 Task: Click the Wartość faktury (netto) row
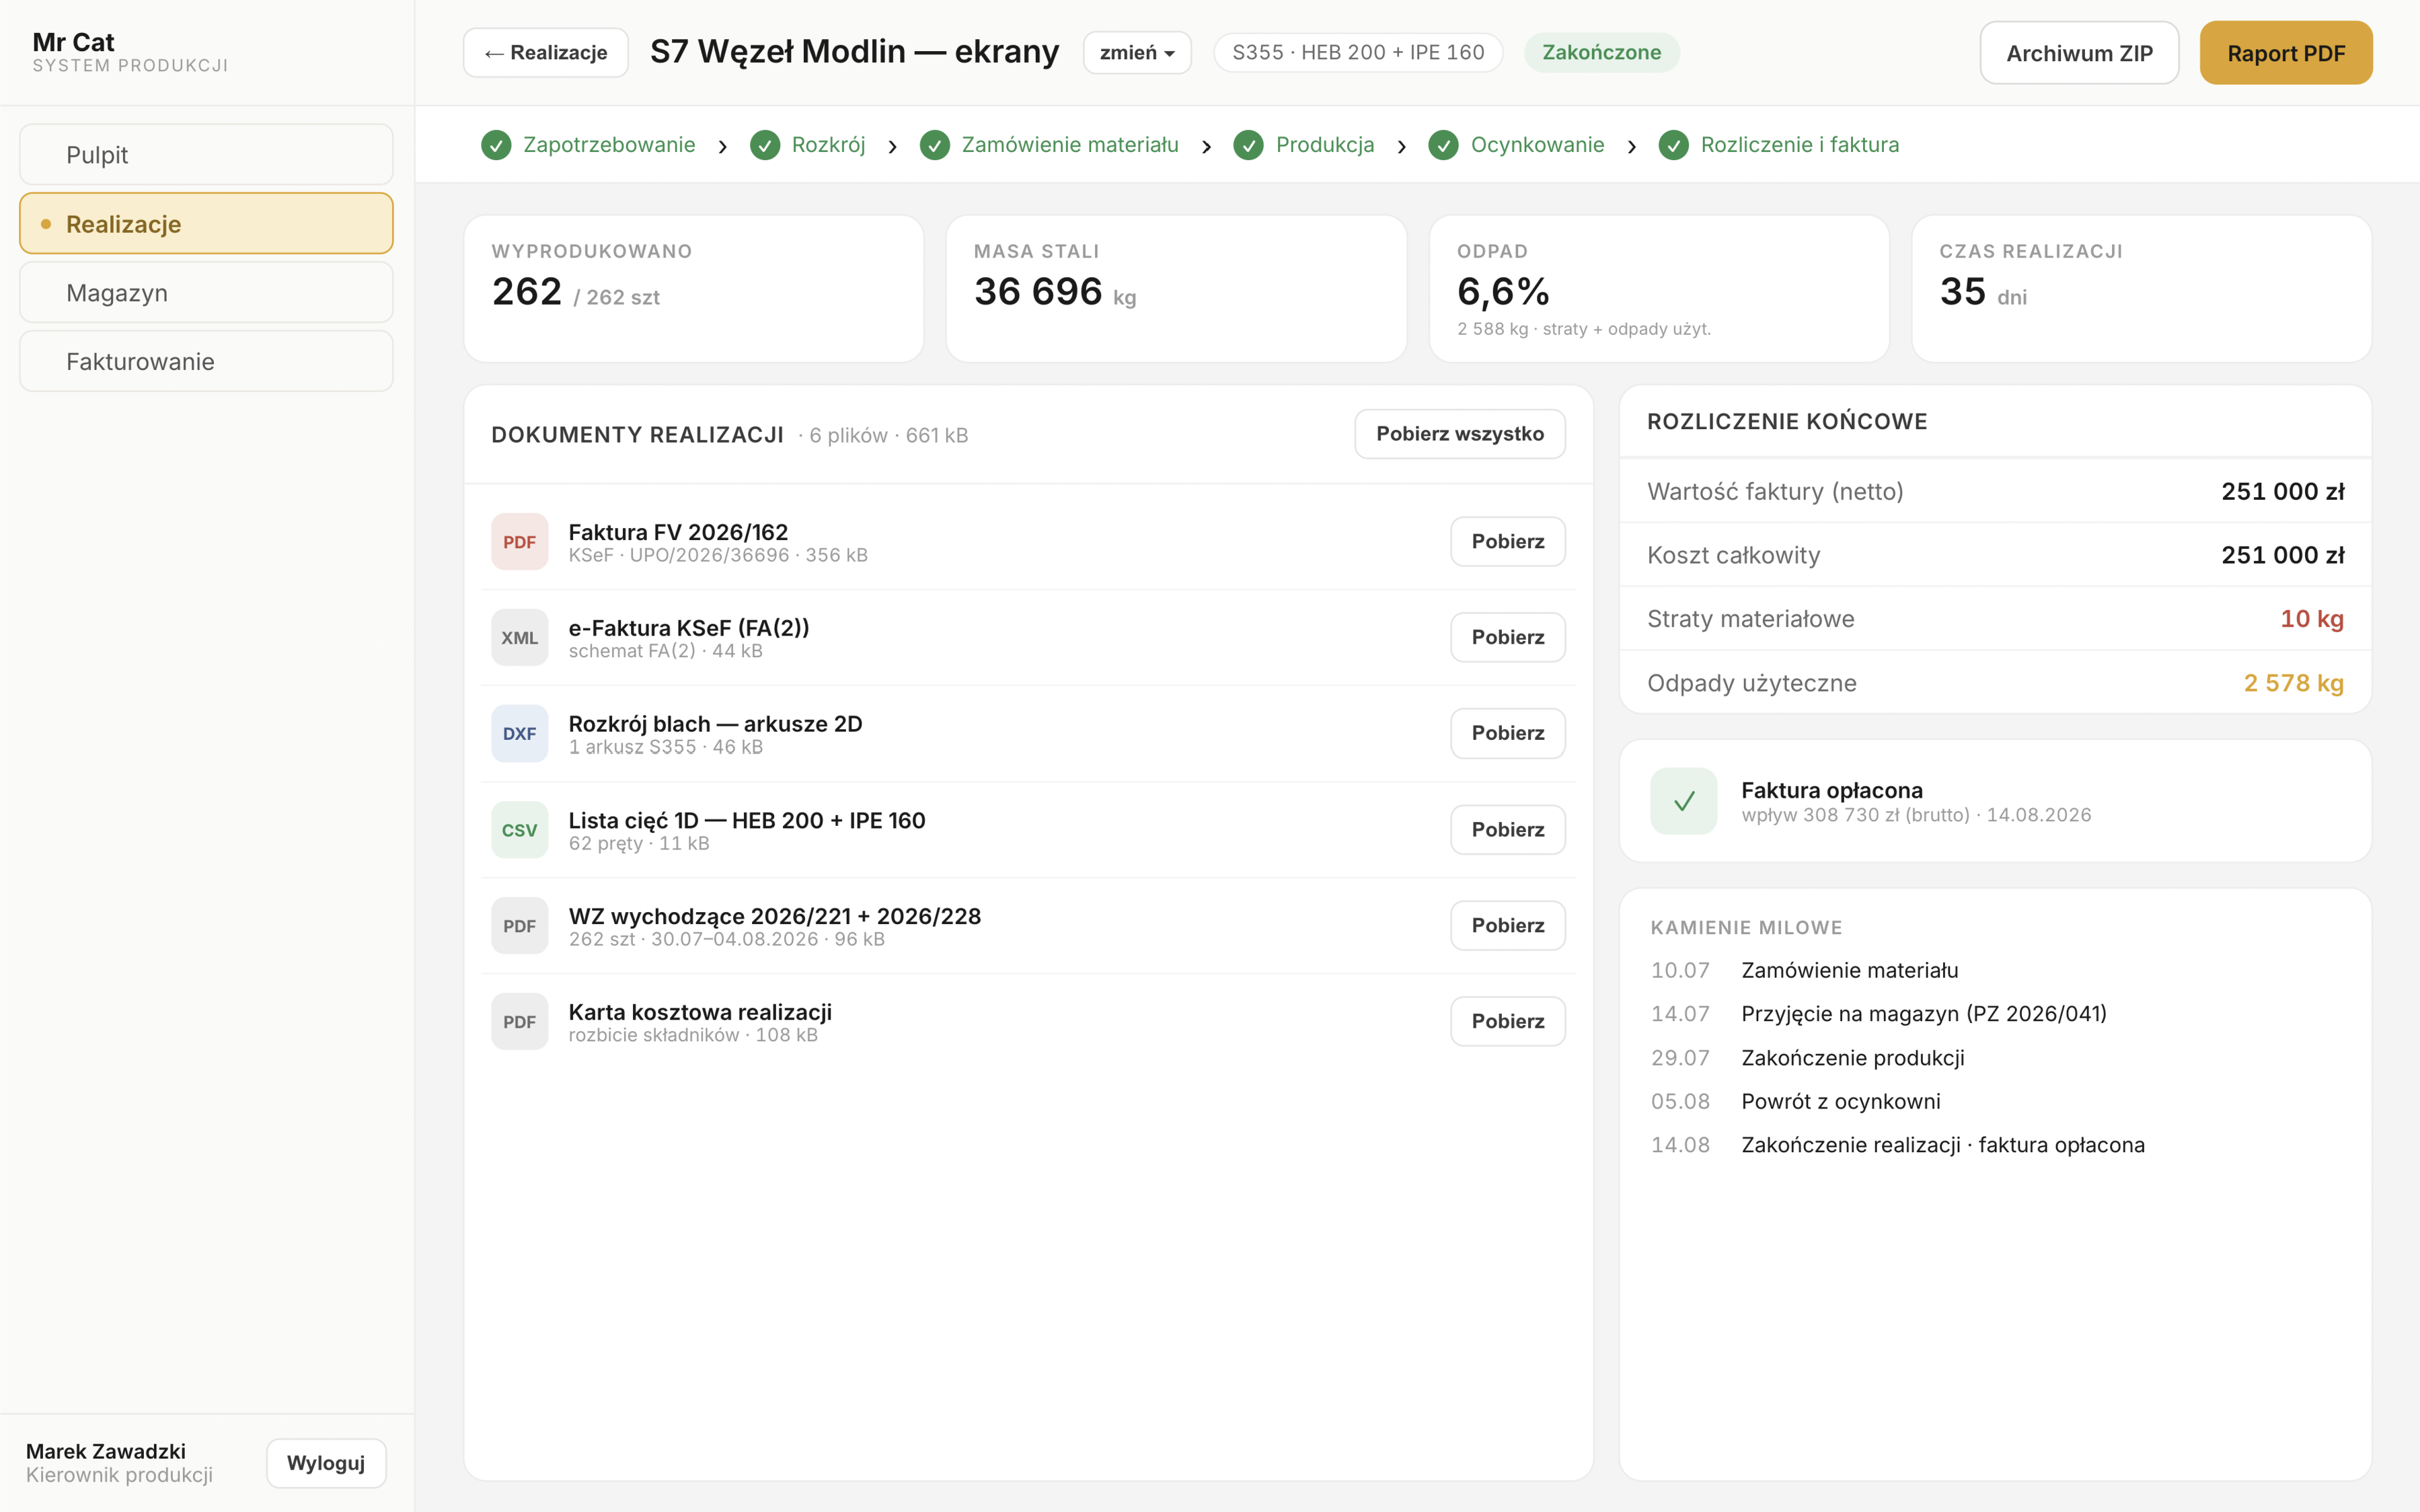coord(1995,491)
